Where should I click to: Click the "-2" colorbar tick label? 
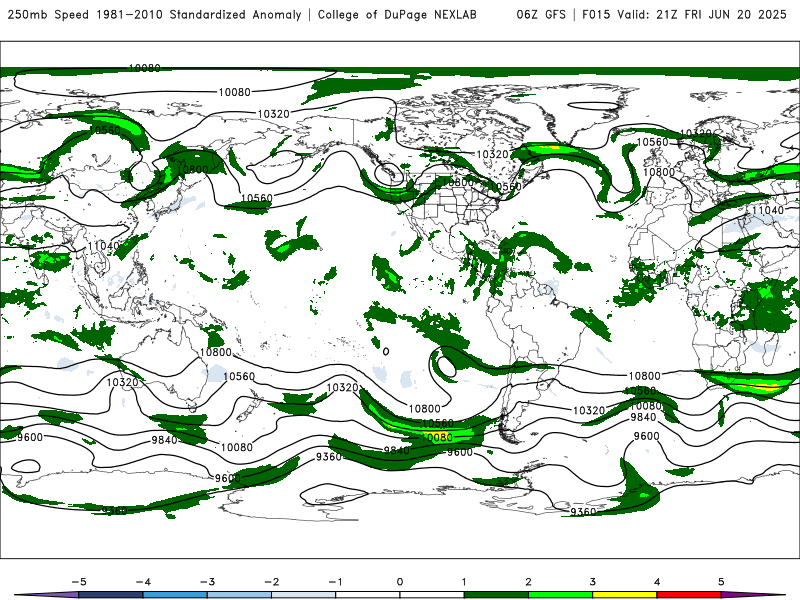point(271,582)
